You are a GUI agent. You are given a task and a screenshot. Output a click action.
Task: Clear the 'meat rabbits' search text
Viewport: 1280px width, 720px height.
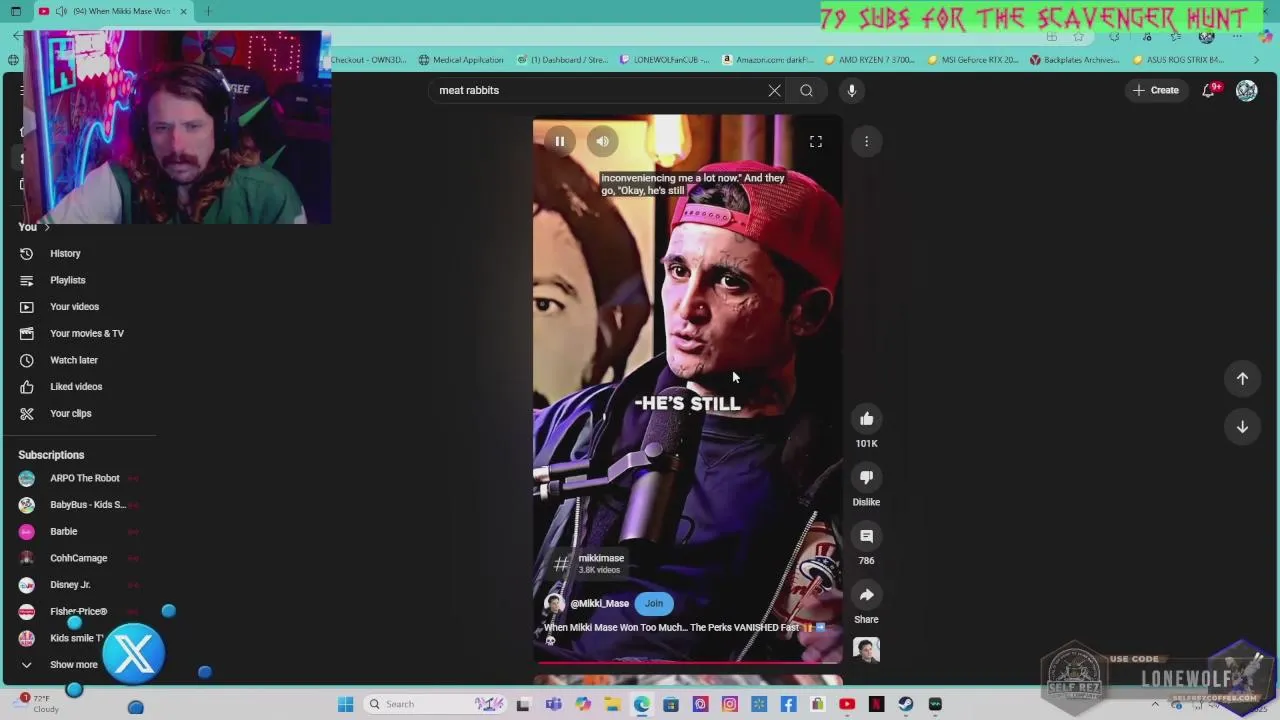tap(774, 90)
